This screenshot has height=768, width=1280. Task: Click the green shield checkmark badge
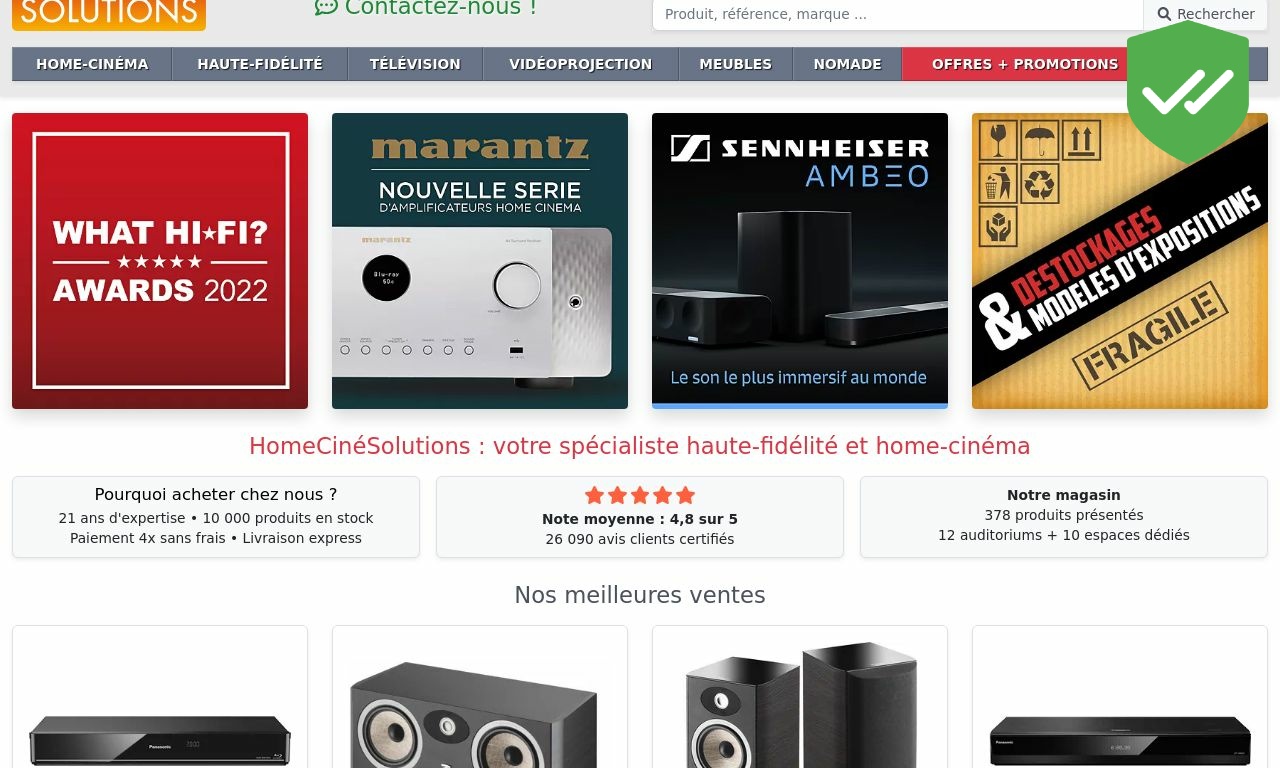click(x=1188, y=92)
